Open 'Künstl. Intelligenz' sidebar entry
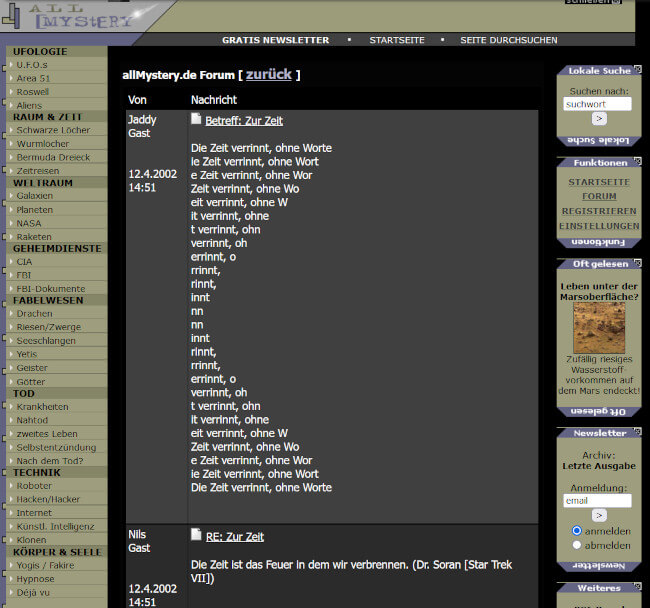The image size is (650, 608). coord(56,526)
